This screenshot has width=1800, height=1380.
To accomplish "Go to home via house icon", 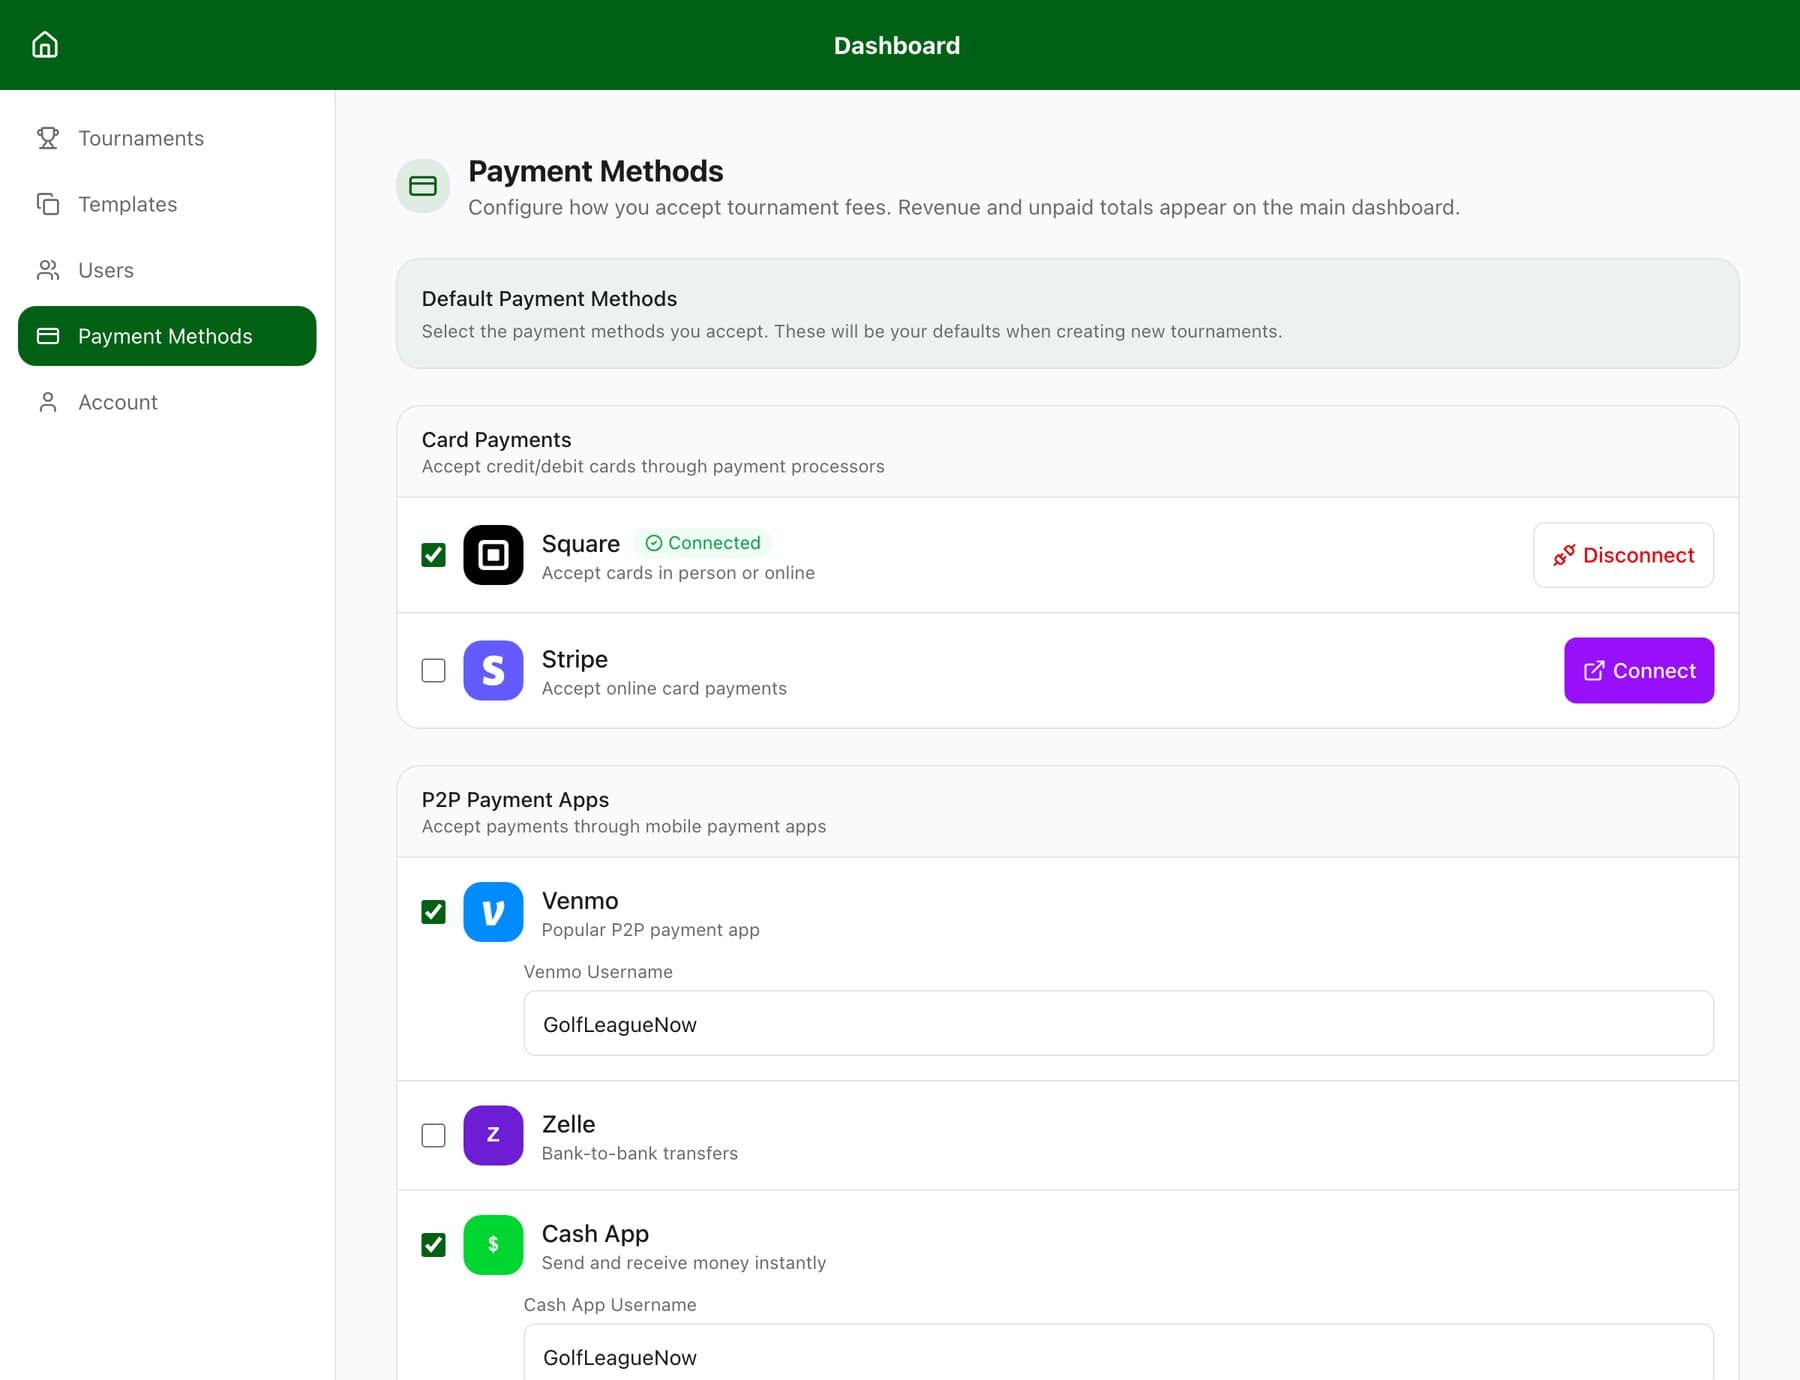I will point(45,45).
